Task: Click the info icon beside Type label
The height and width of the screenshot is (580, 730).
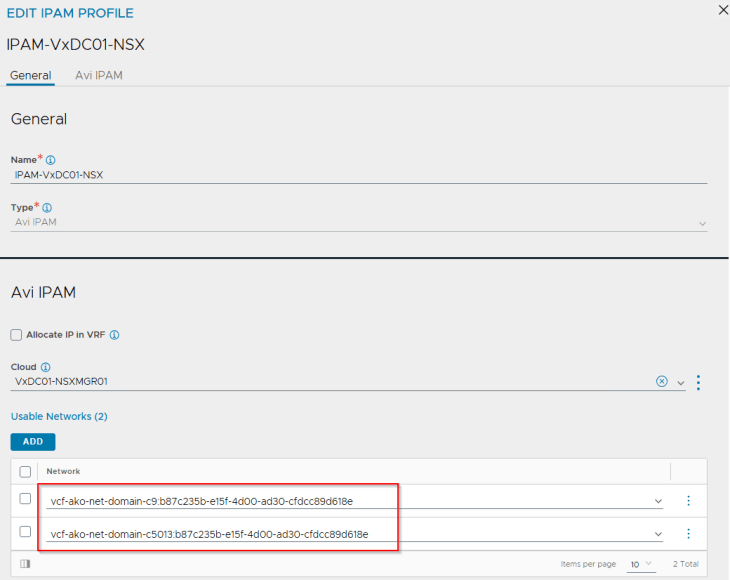Action: coord(47,208)
